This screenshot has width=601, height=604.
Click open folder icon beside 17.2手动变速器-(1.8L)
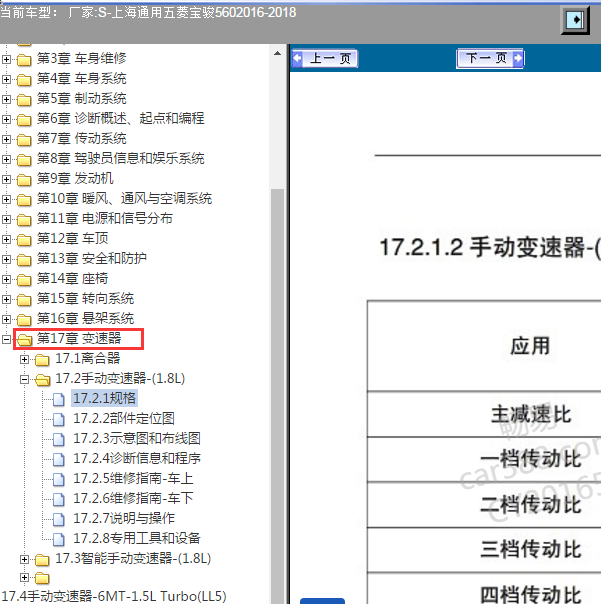(x=42, y=380)
